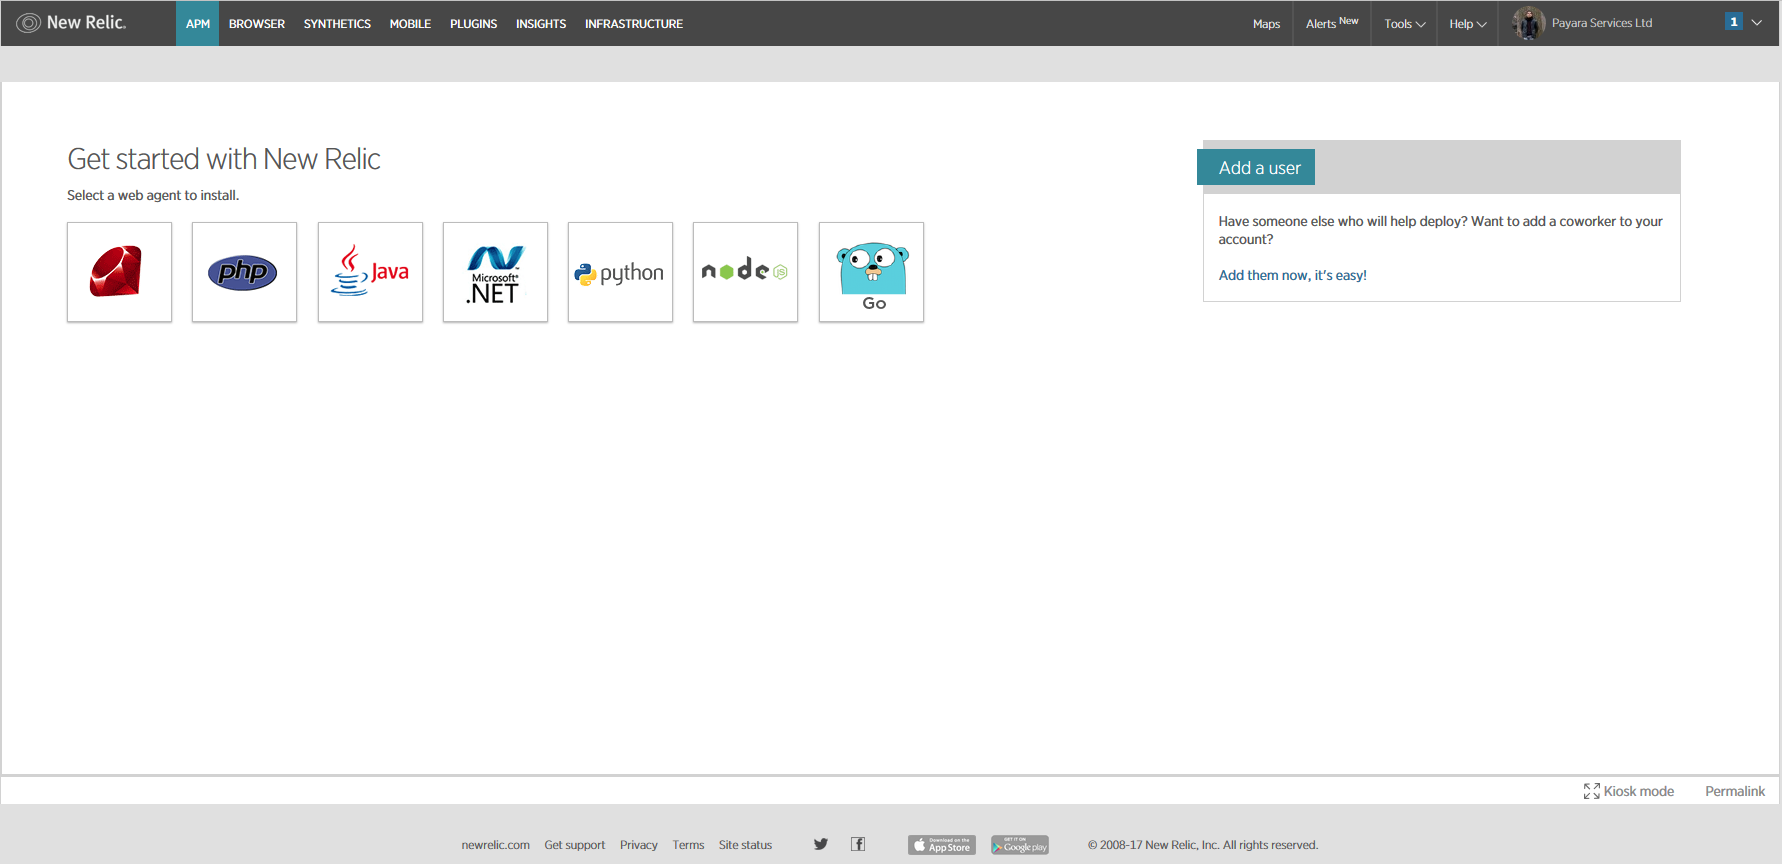
Task: Choose the PHP agent icon
Action: point(244,272)
